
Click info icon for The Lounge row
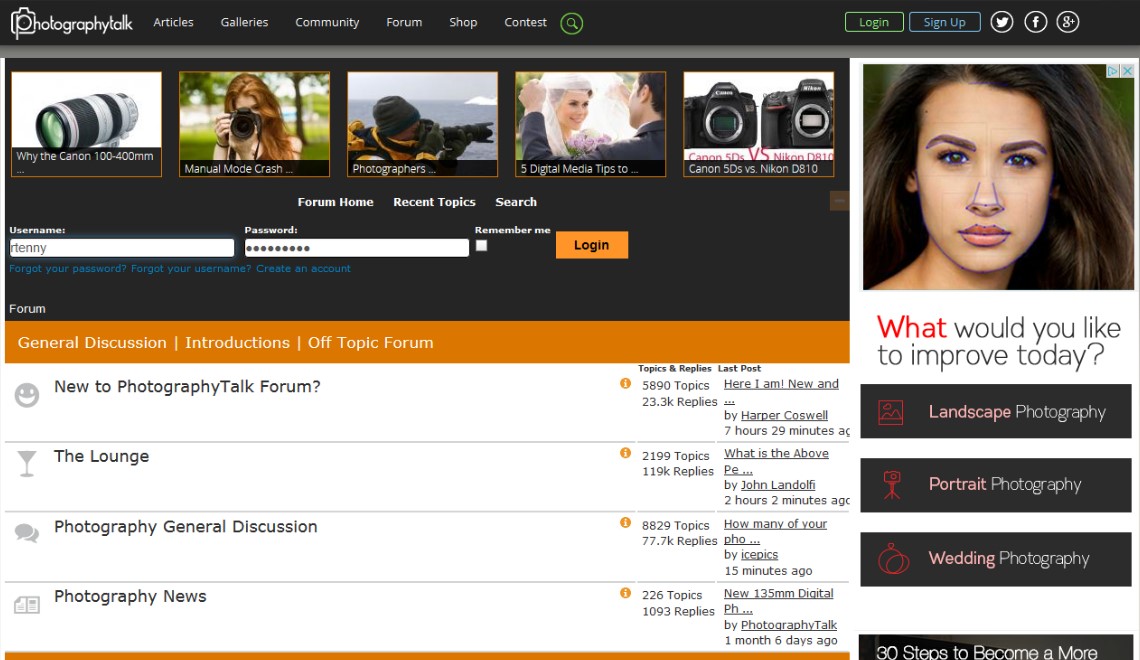[x=625, y=453]
